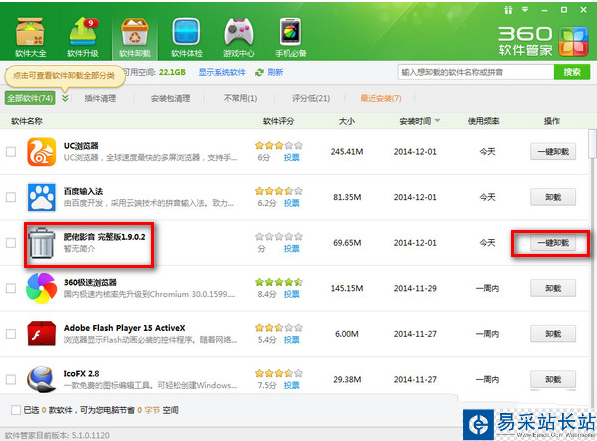Open the 软件大全 software library icon

coord(30,37)
